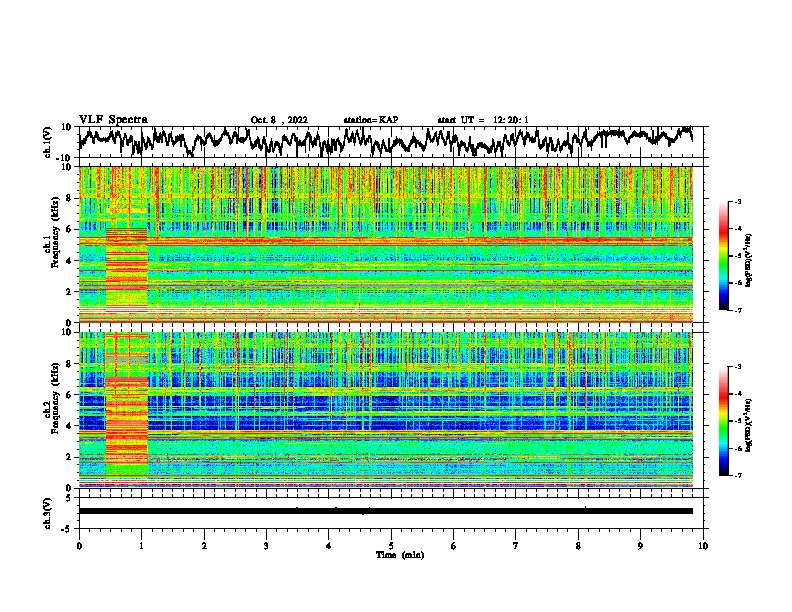This screenshot has width=792, height=612.
Task: Click the 'ch.3(V)' axis label
Action: click(x=48, y=513)
